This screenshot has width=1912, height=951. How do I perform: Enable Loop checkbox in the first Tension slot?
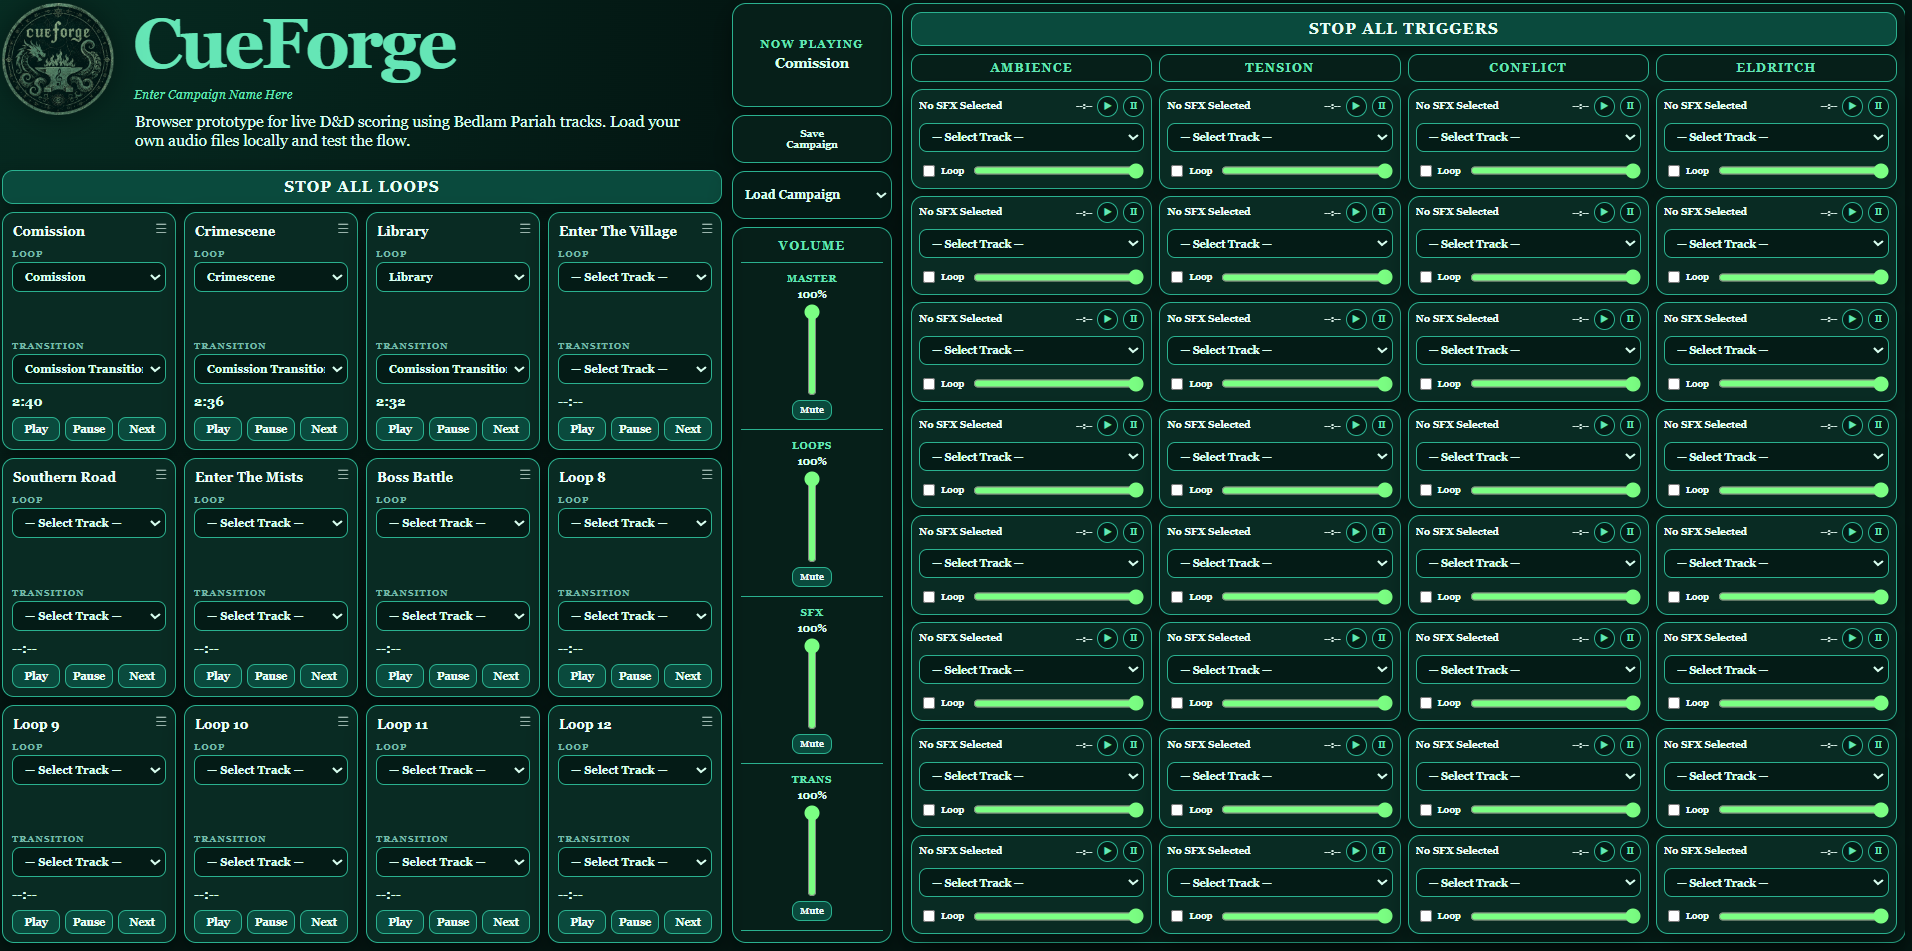tap(1177, 171)
